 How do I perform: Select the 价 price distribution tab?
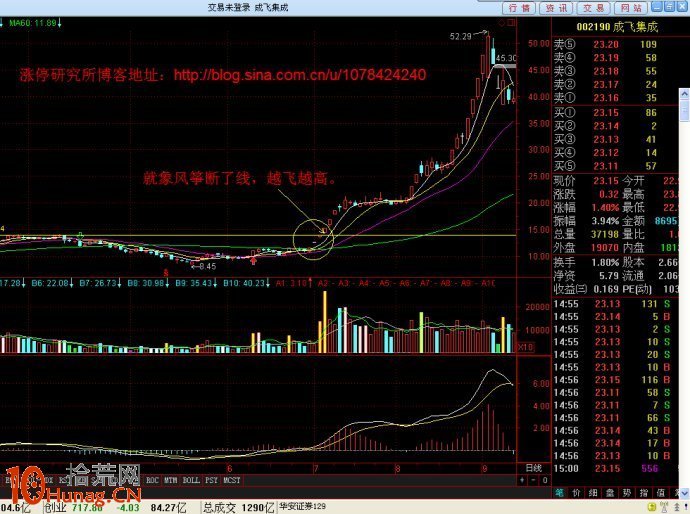(576, 493)
